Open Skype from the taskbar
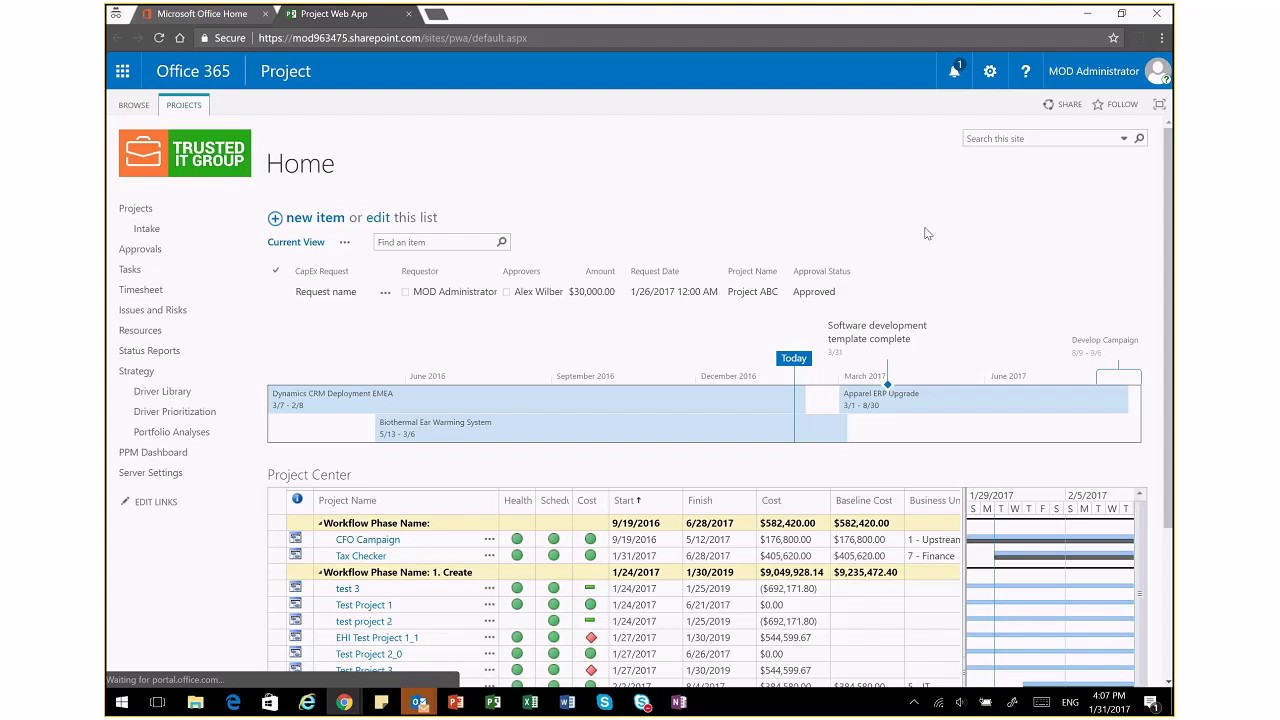This screenshot has height=720, width=1280. point(604,703)
